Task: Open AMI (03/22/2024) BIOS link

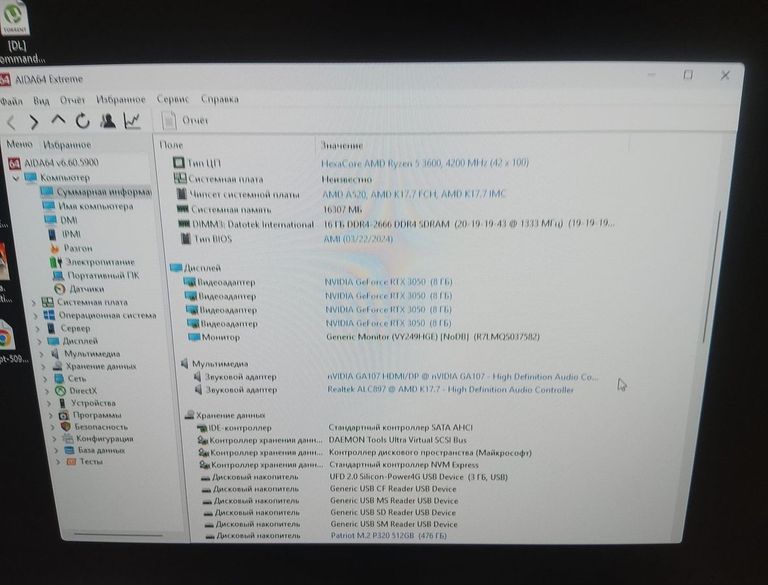Action: 358,239
